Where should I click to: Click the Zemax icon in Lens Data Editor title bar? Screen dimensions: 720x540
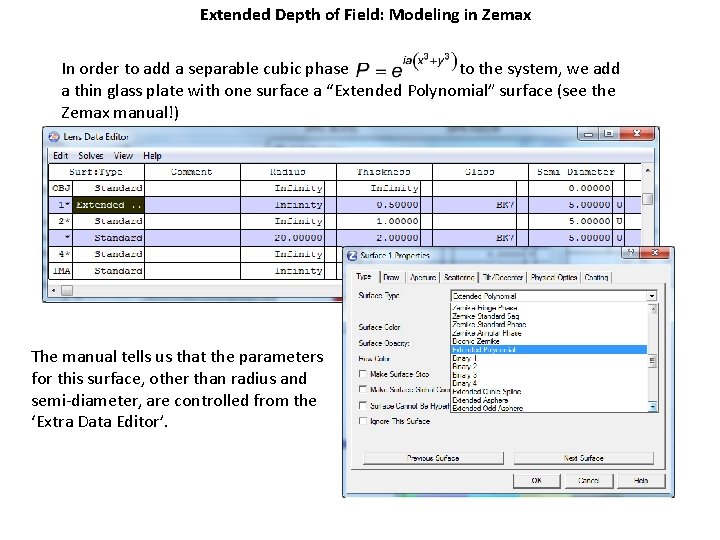point(54,136)
